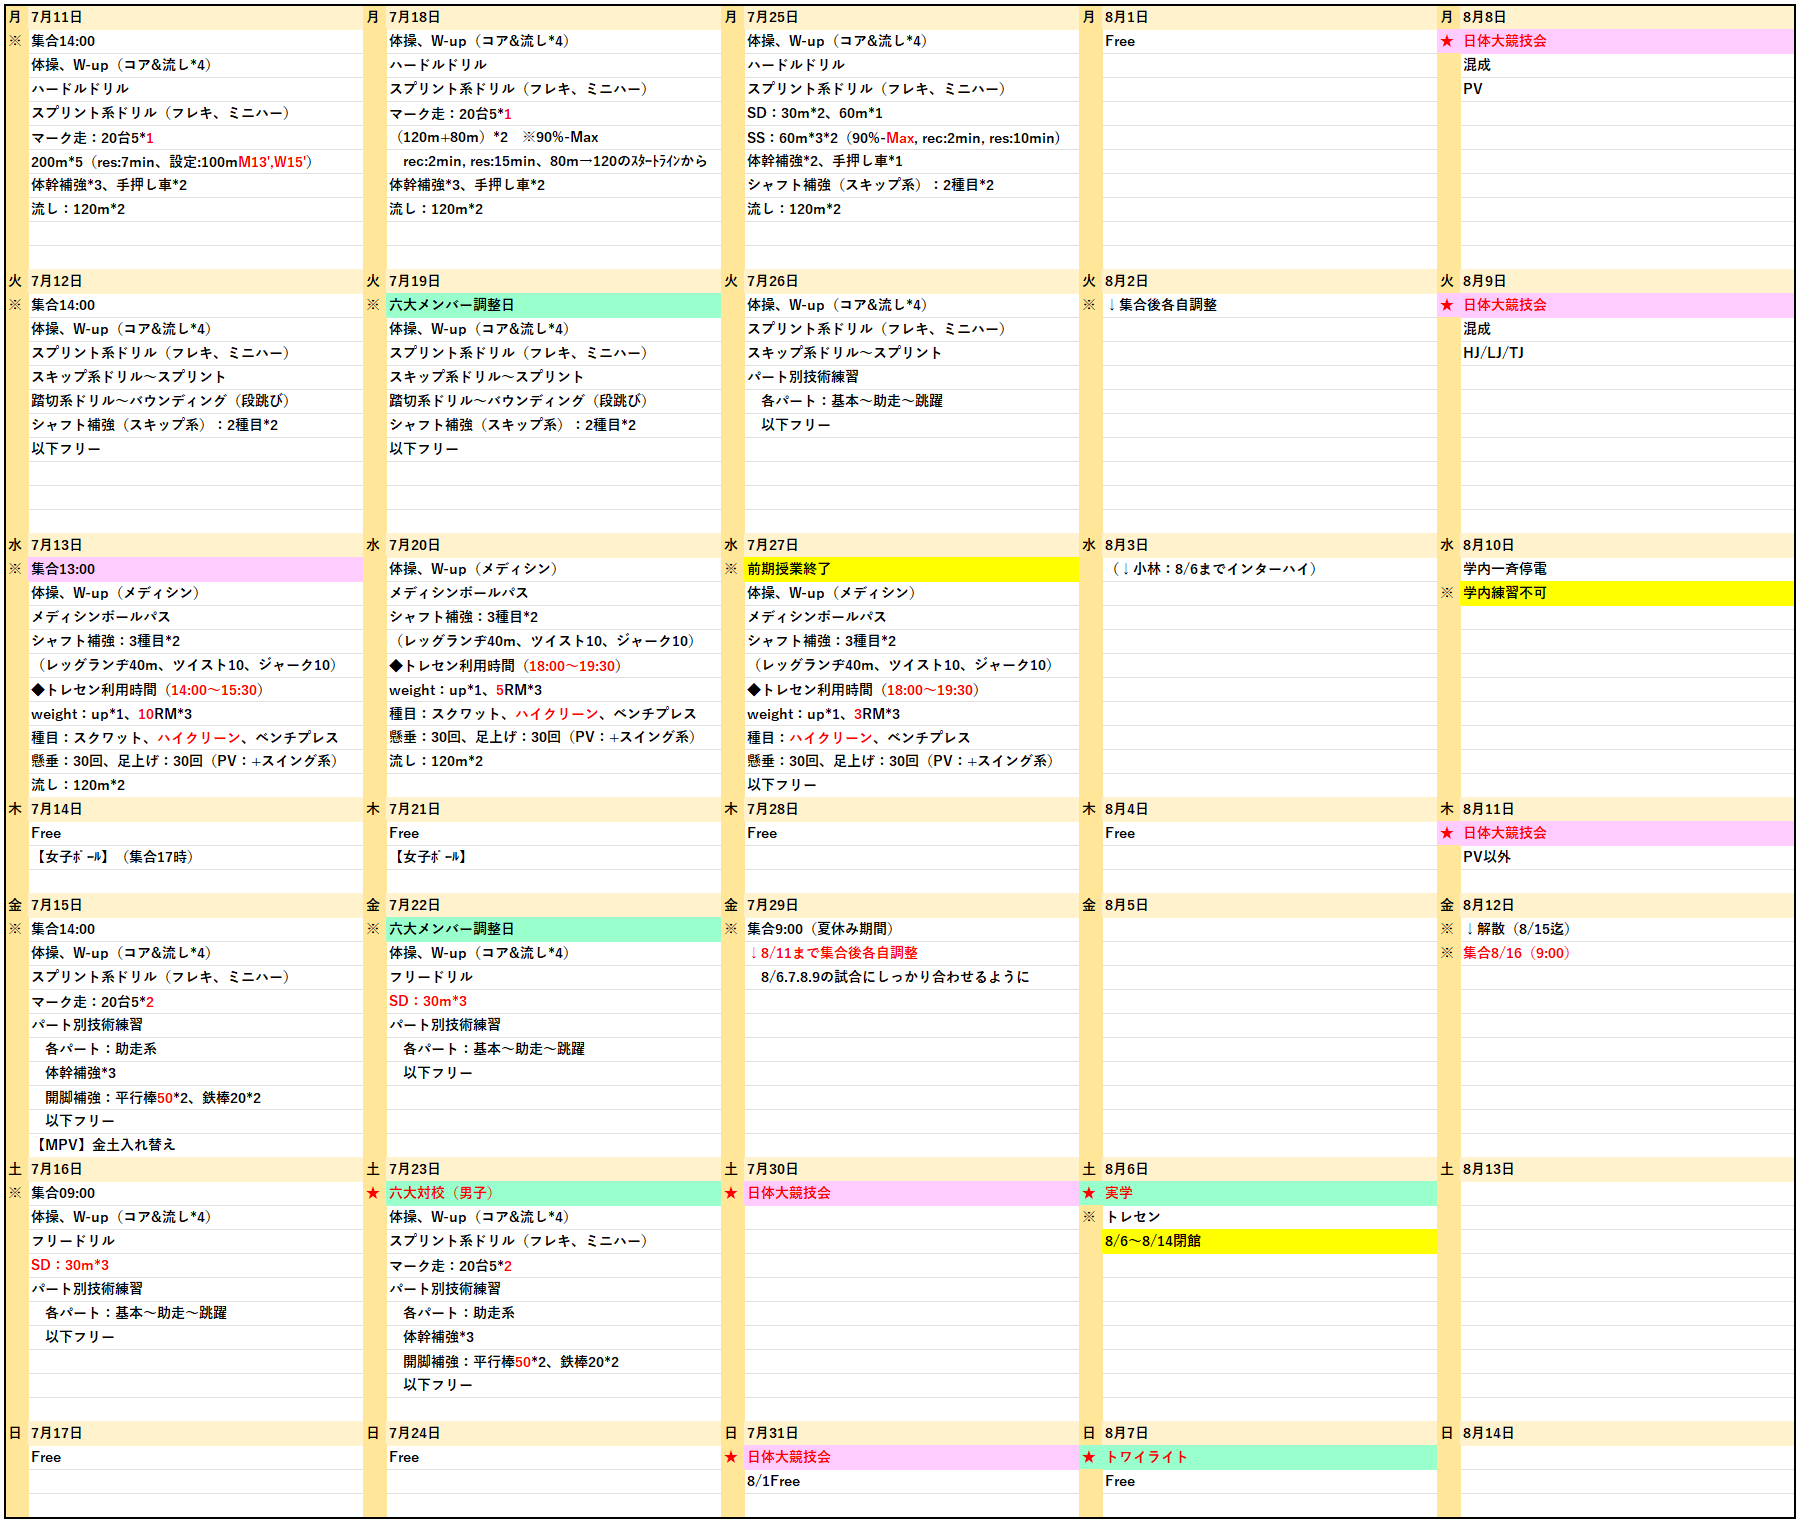Screen dimensions: 1800x1523
Task: Select the star marking 7月30日 日体大競技会
Action: (731, 1193)
